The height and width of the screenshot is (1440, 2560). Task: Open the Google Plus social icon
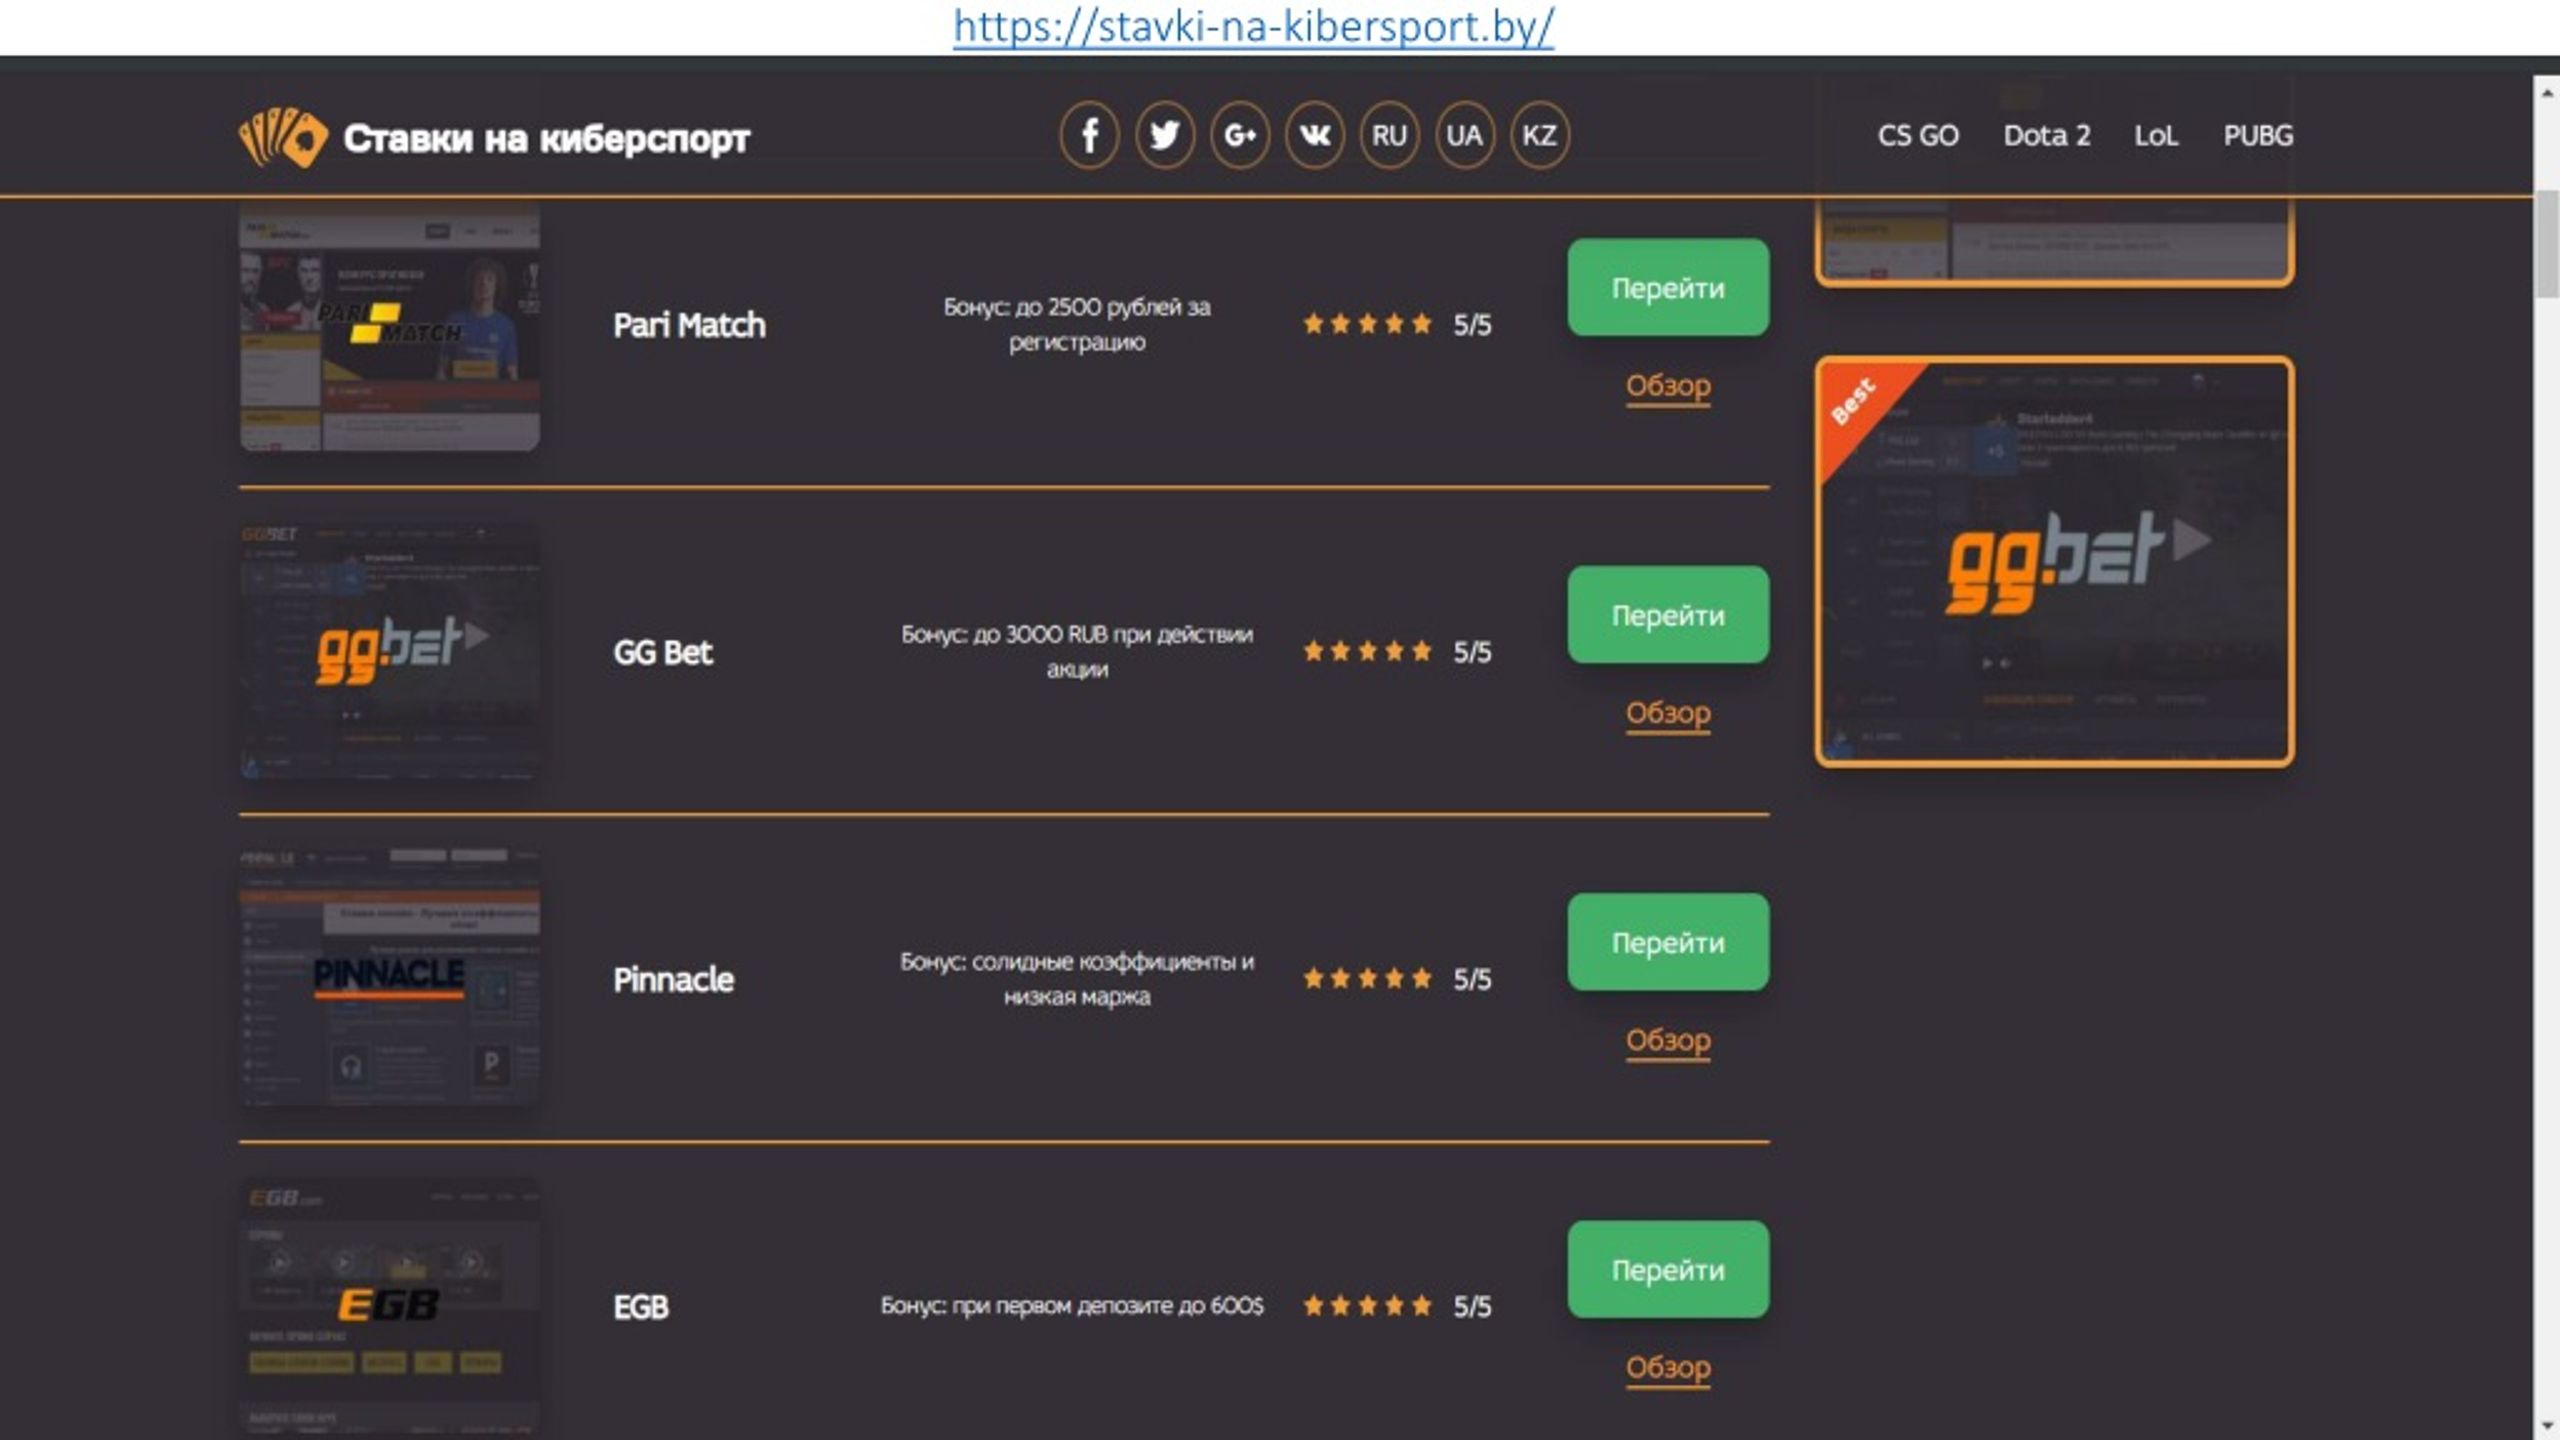(x=1239, y=135)
